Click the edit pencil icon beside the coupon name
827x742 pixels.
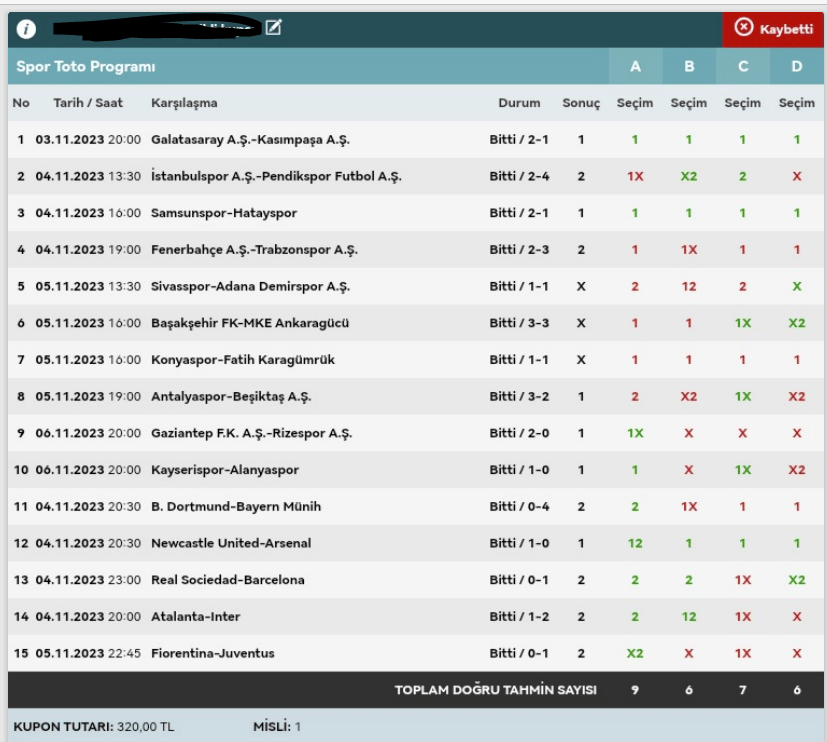[273, 28]
